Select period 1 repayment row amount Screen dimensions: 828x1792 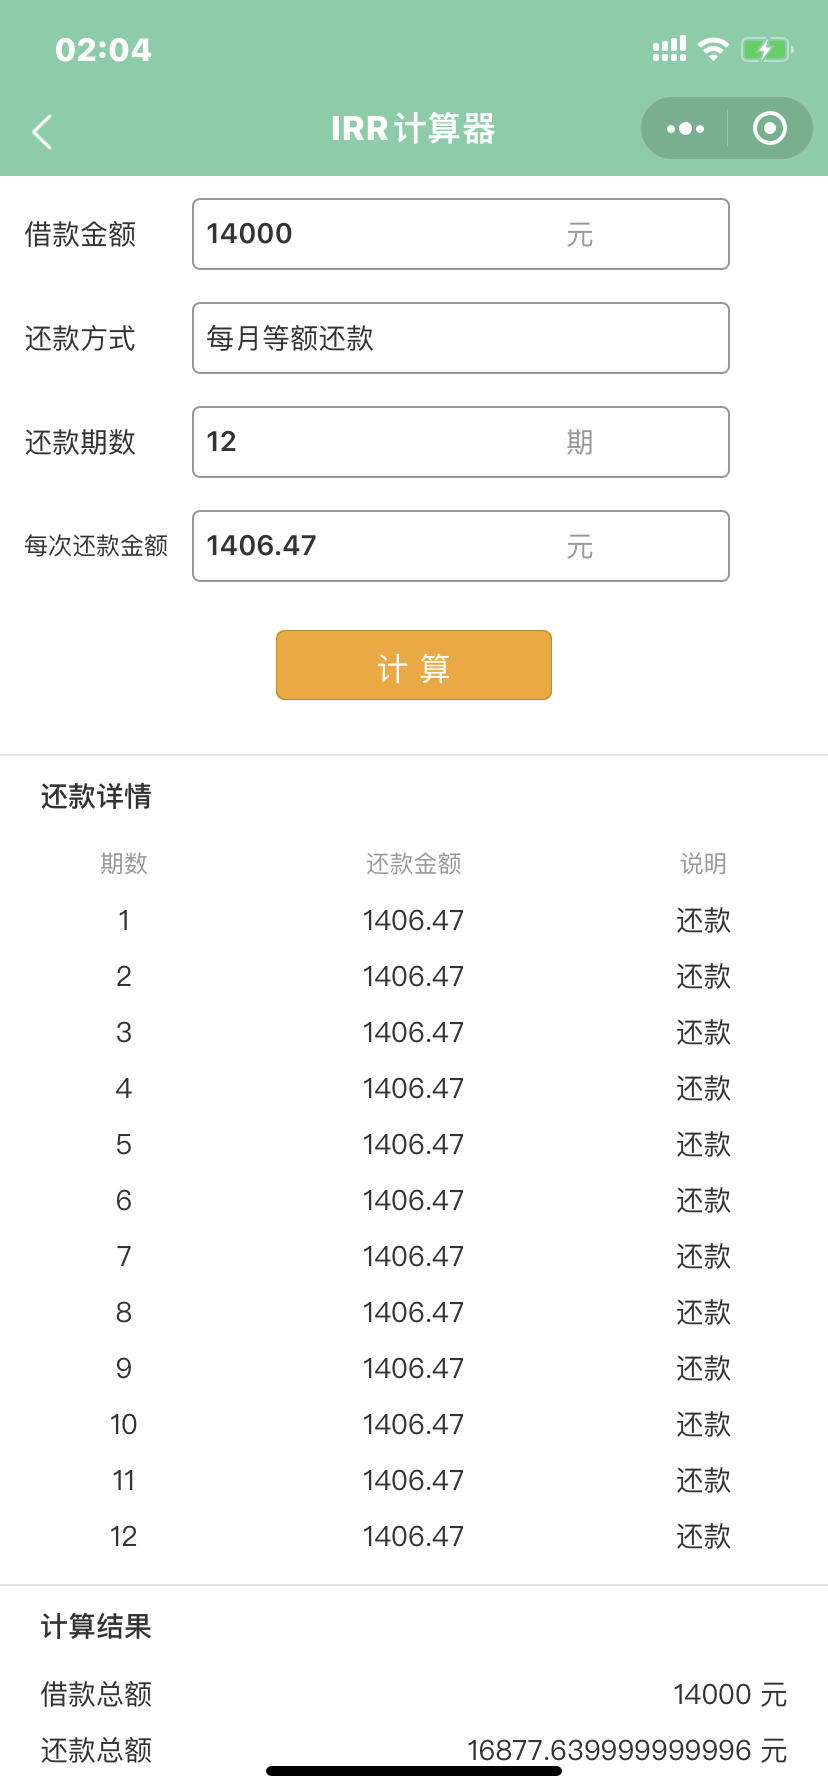tap(413, 920)
